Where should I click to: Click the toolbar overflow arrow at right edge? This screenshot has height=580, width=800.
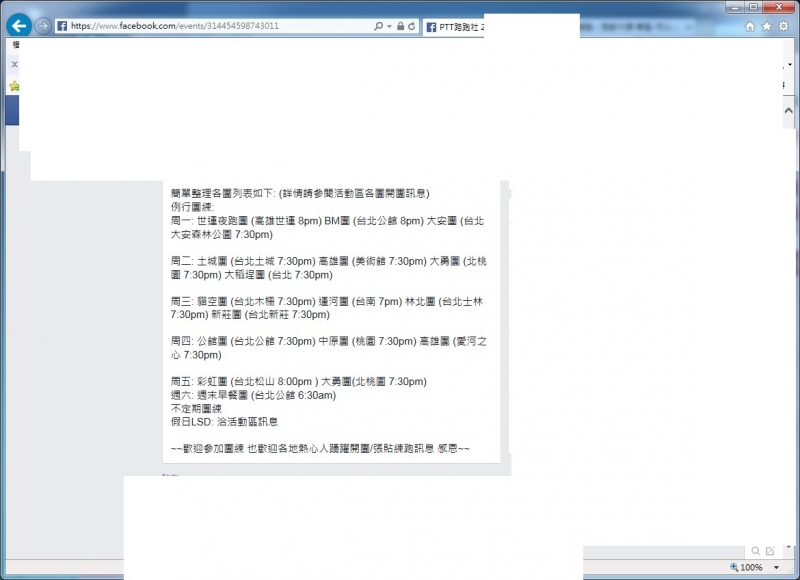tap(791, 65)
